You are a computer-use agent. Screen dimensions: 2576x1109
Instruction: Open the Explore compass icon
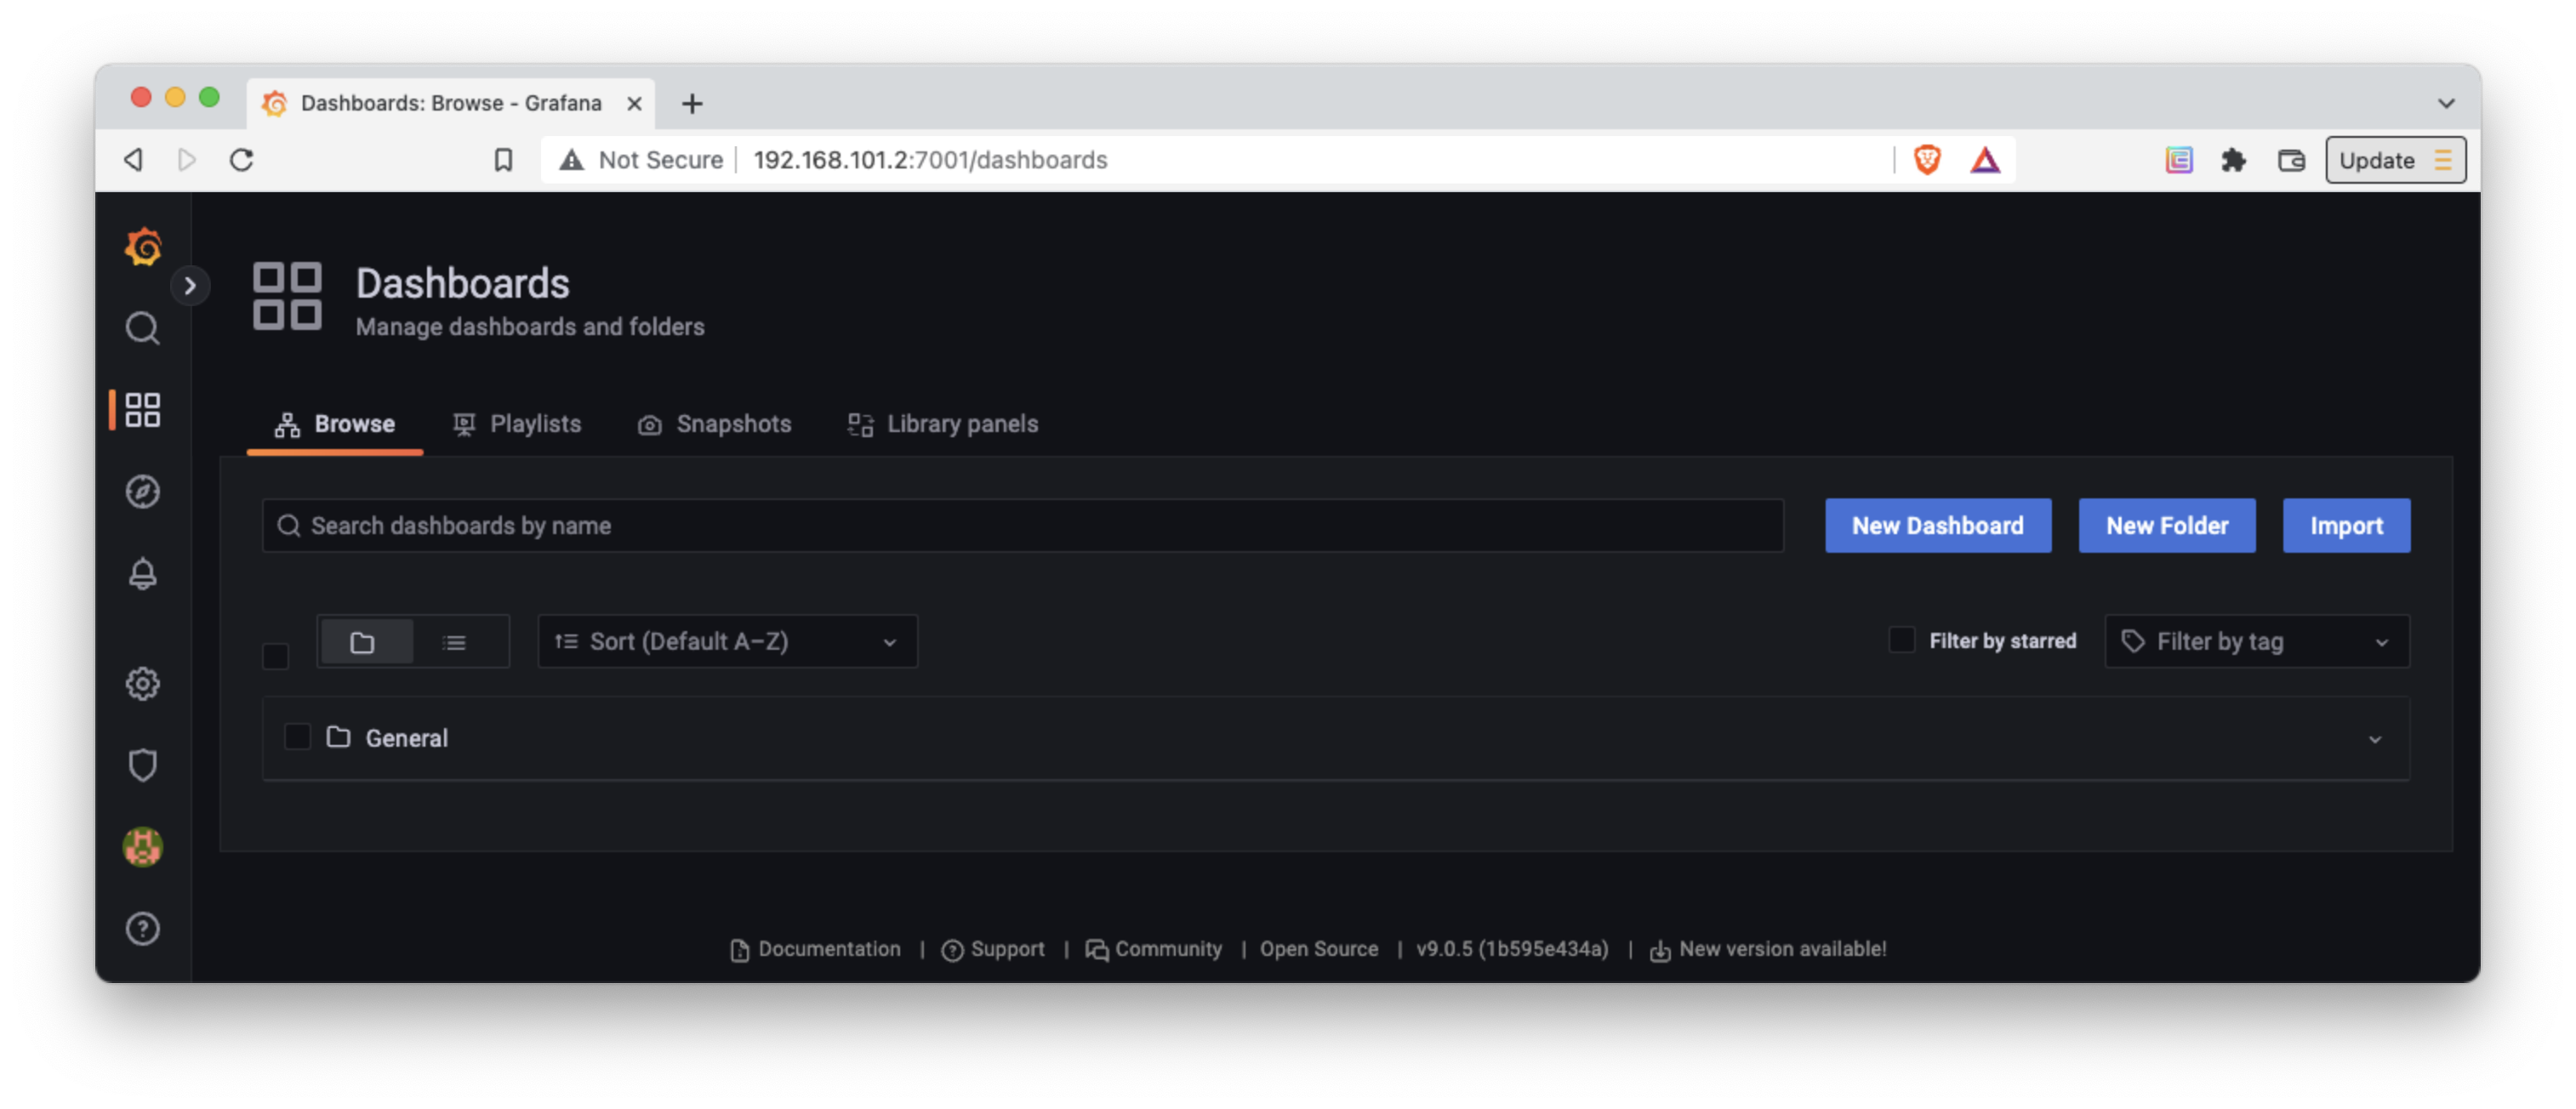point(142,491)
